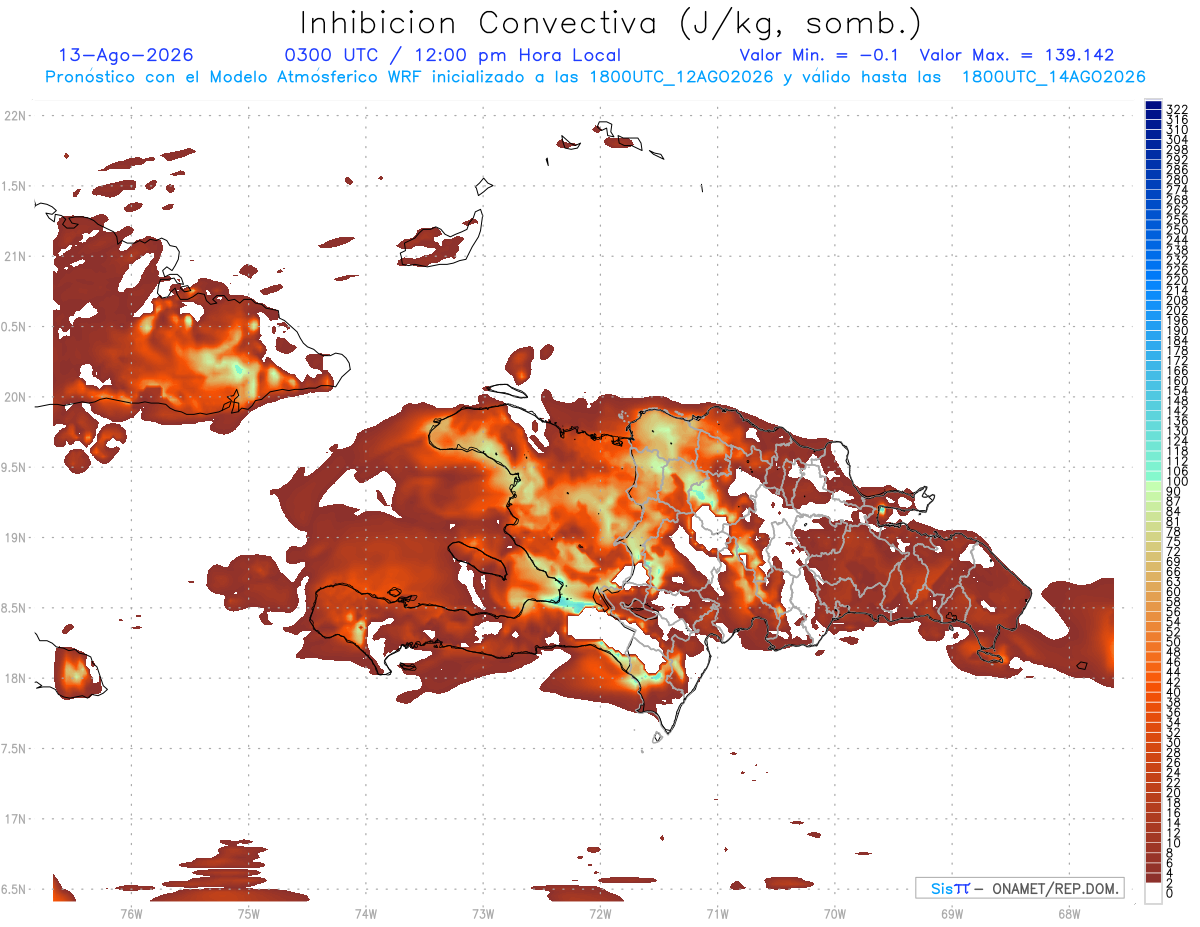
Task: Click the 'Valor Min. = -0.1' text
Action: [821, 55]
